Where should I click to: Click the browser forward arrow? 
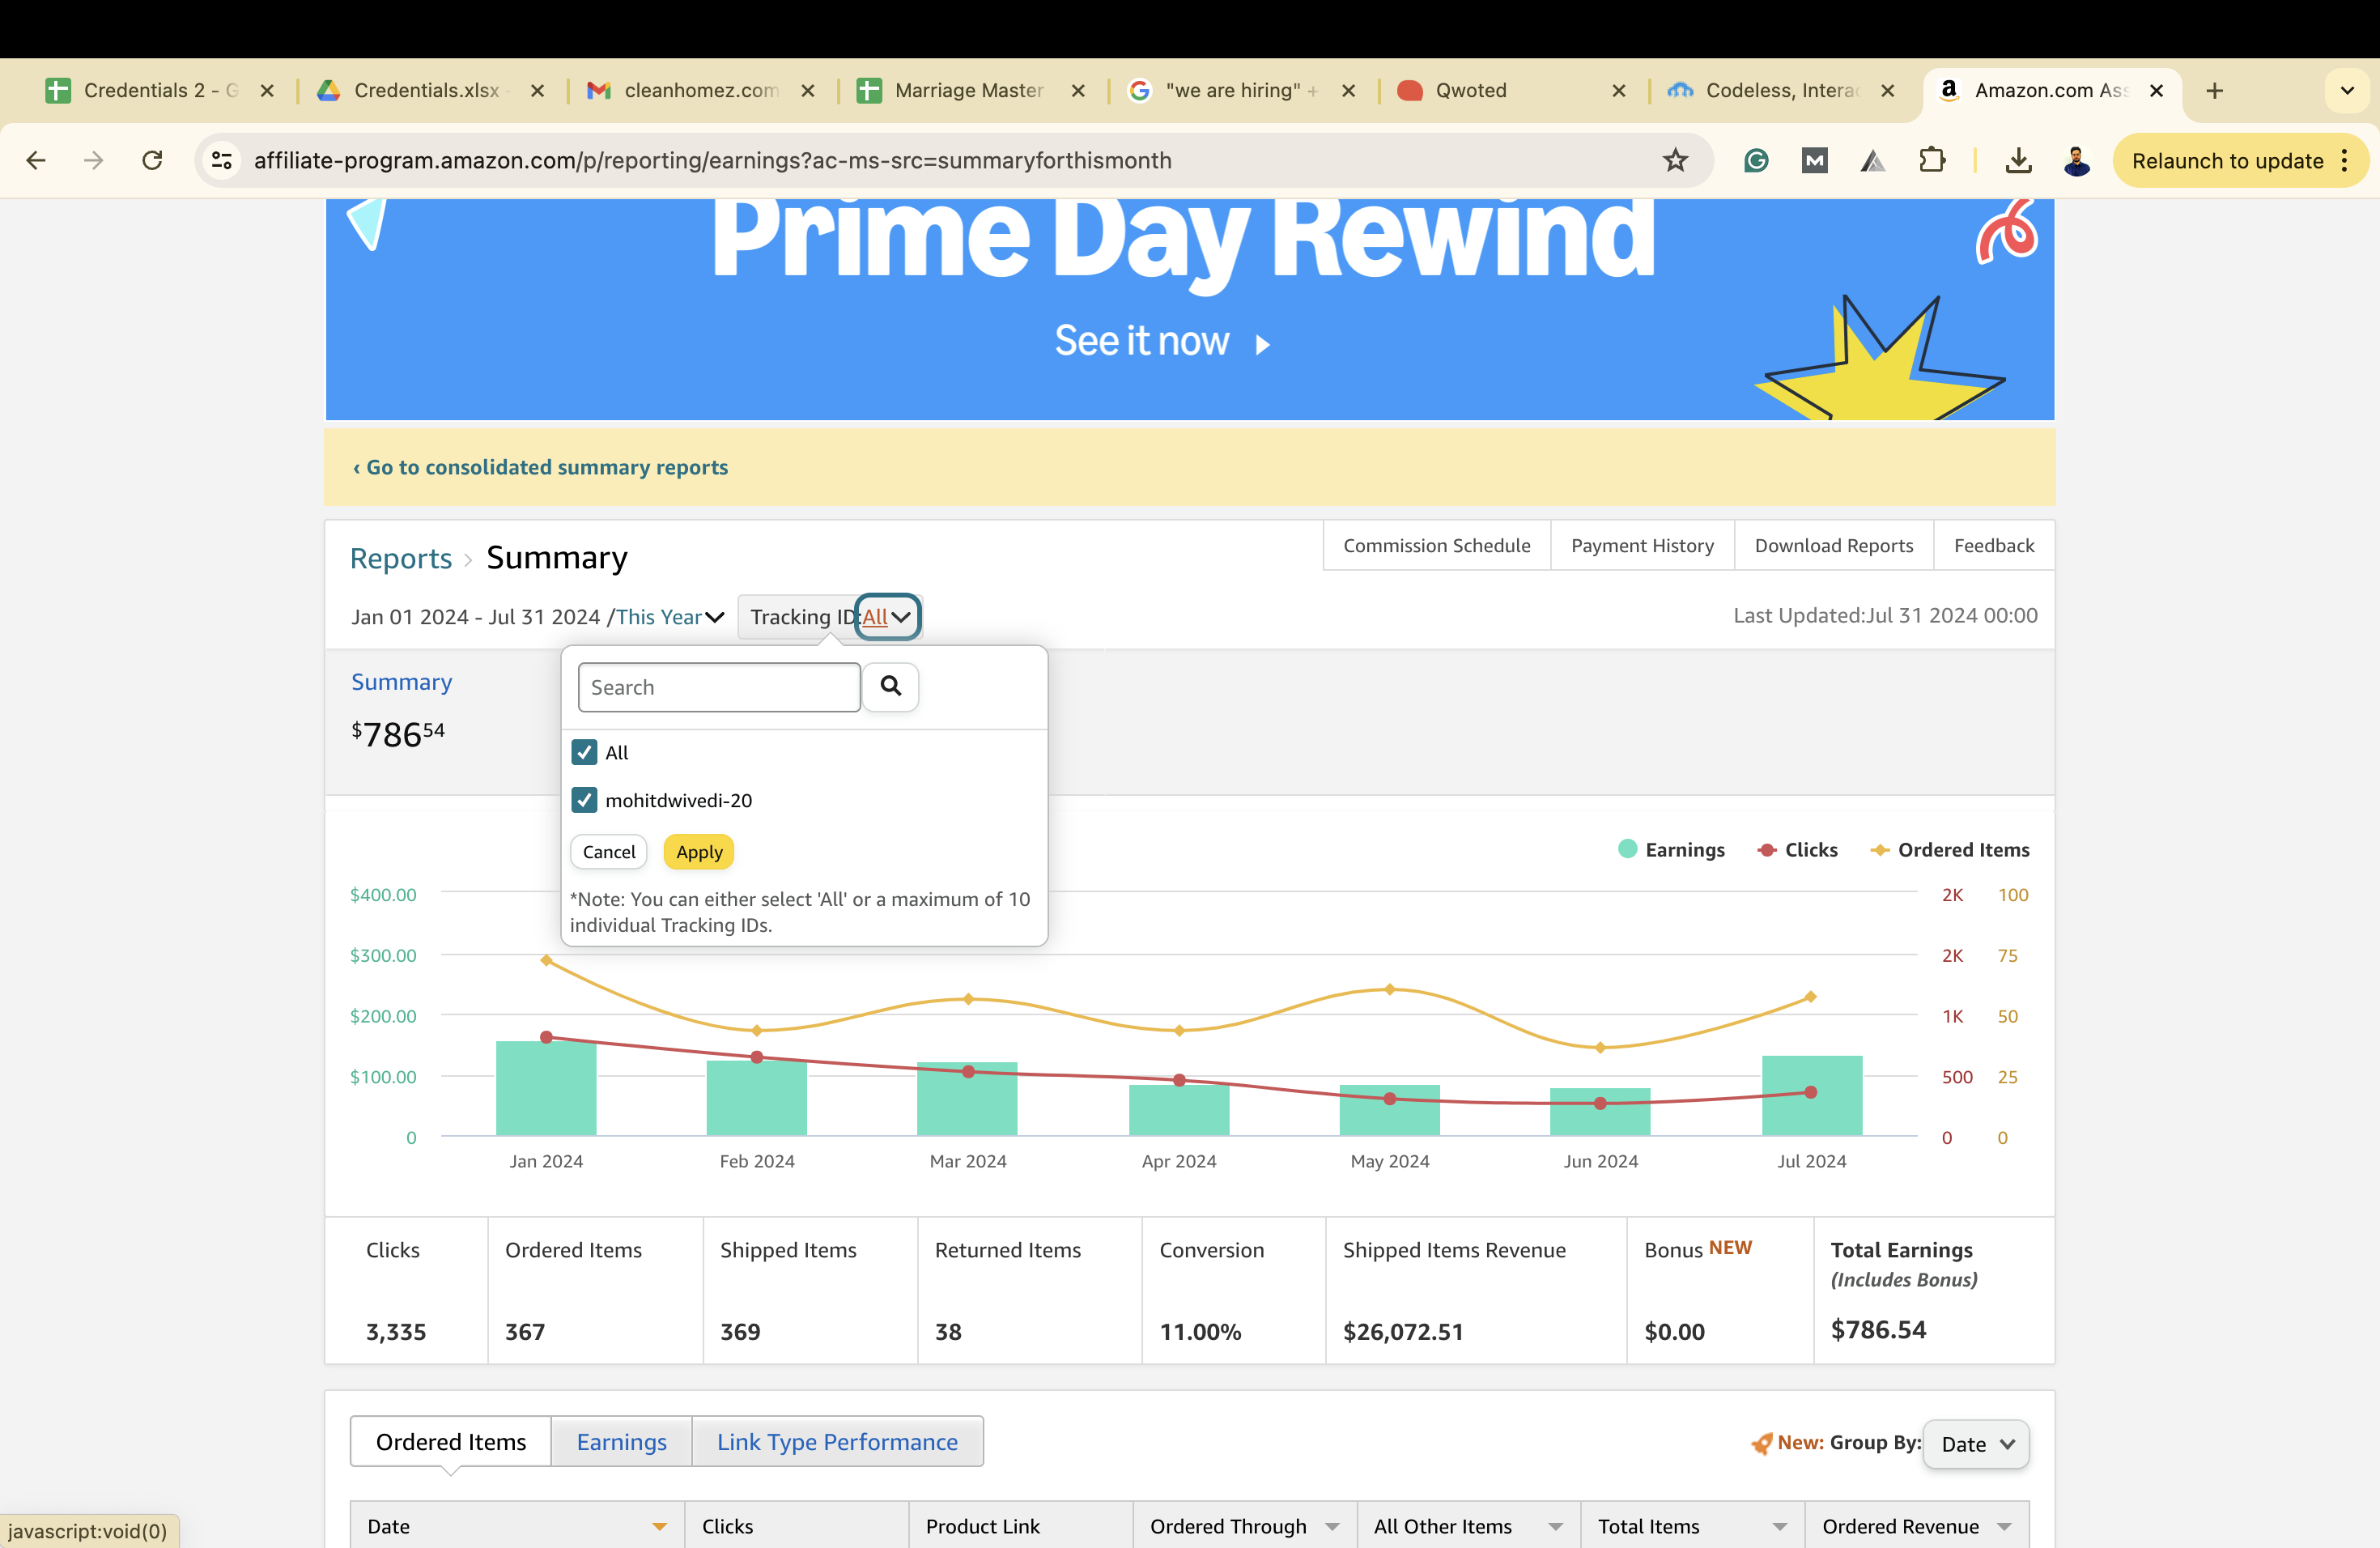pos(93,160)
